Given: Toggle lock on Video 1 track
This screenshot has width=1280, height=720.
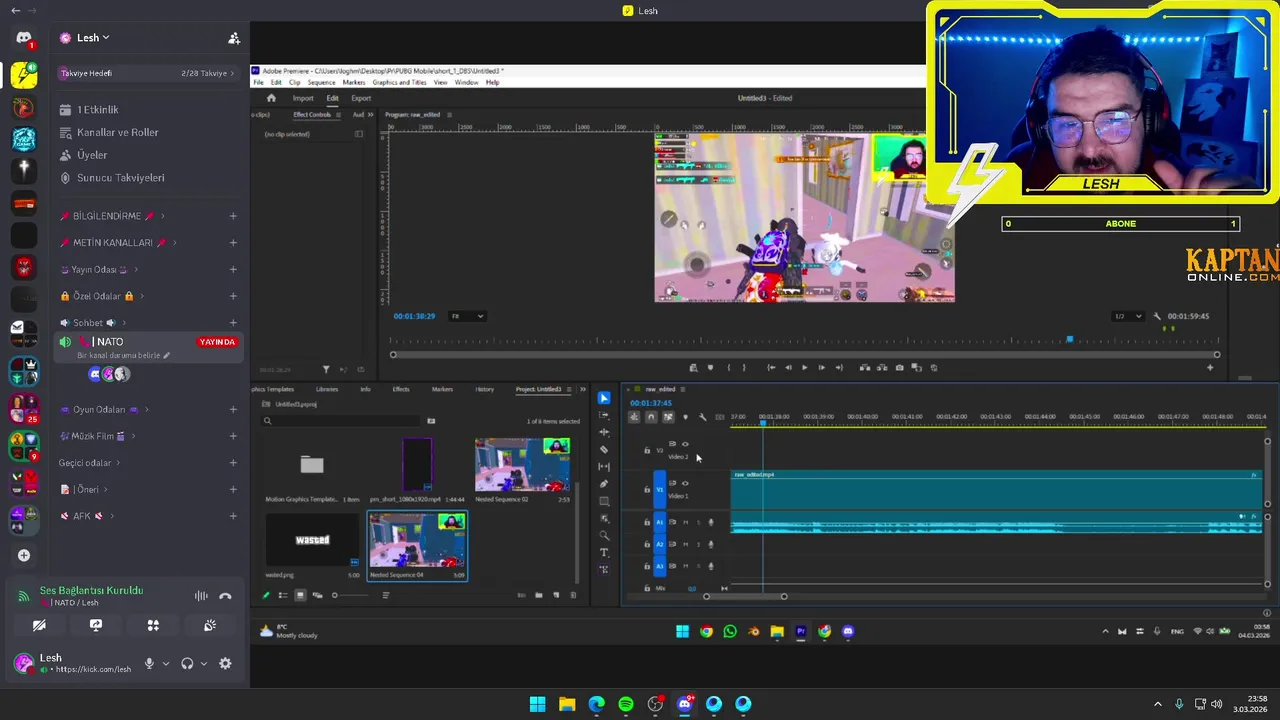Looking at the screenshot, I should [x=647, y=490].
